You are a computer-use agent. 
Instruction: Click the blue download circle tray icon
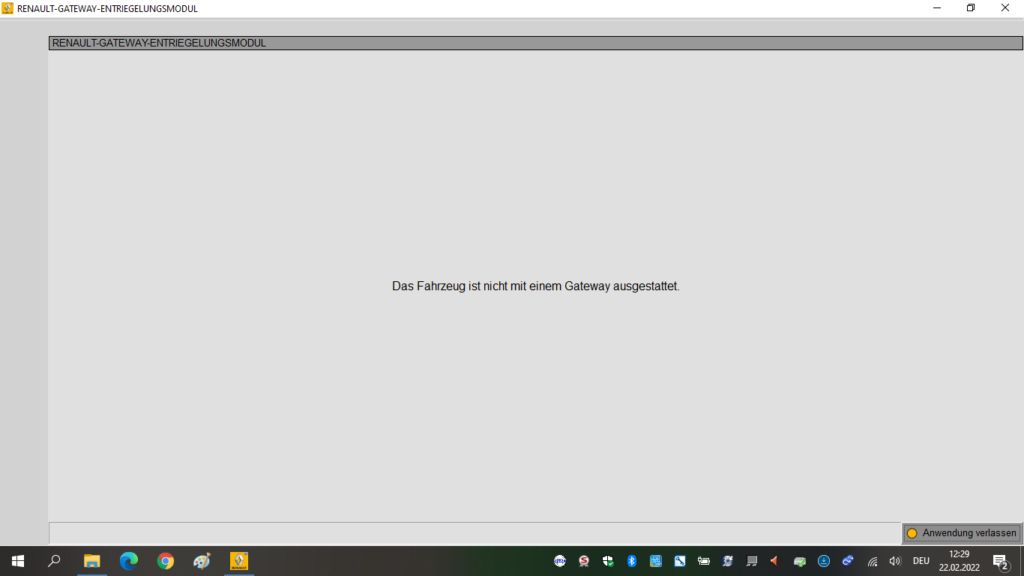[x=824, y=561]
